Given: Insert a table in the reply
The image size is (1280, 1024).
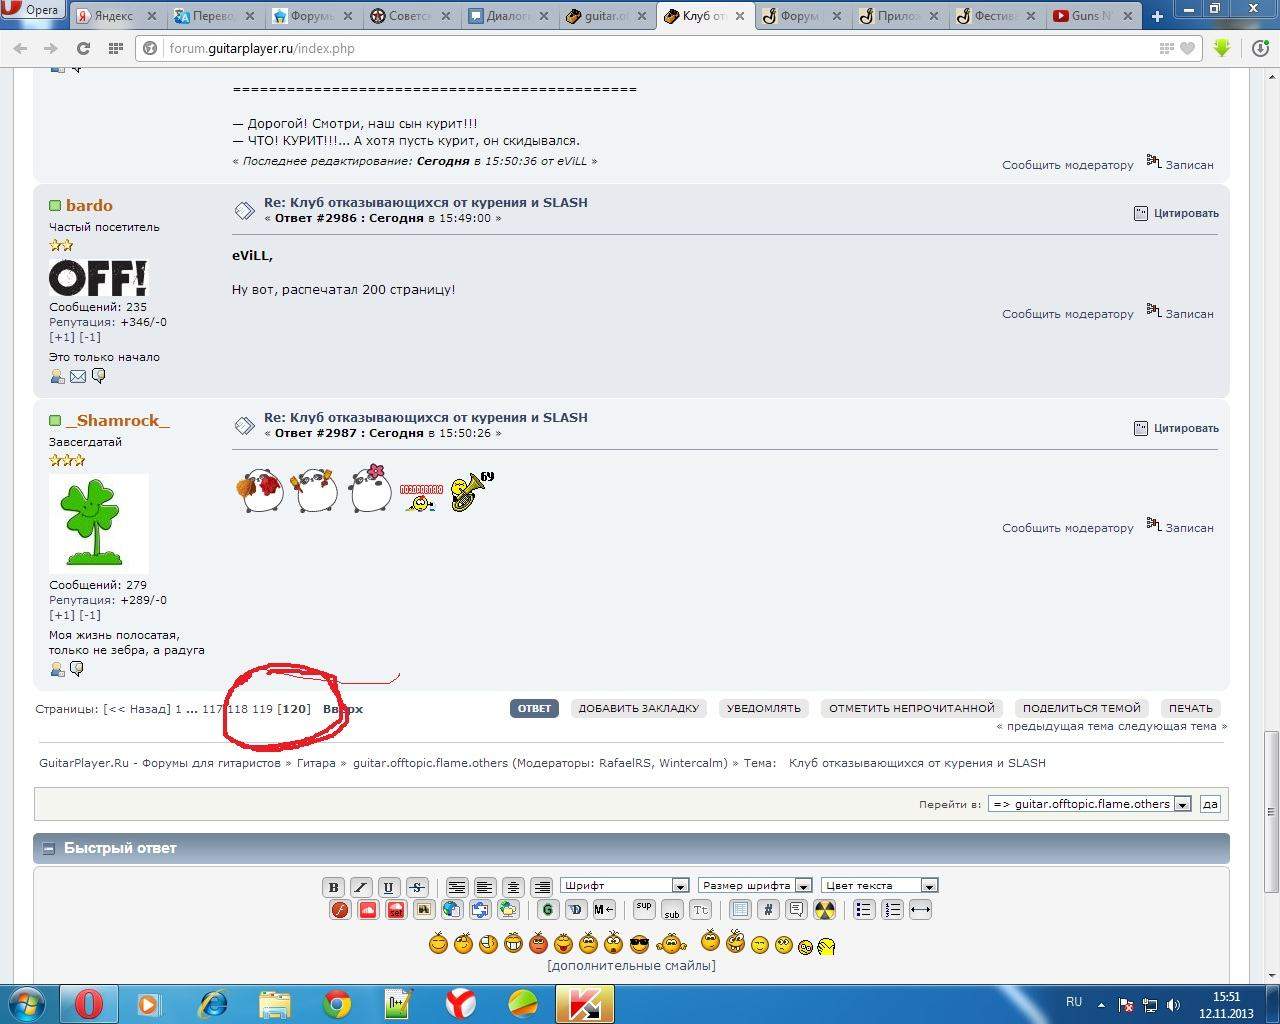Looking at the screenshot, I should 740,910.
